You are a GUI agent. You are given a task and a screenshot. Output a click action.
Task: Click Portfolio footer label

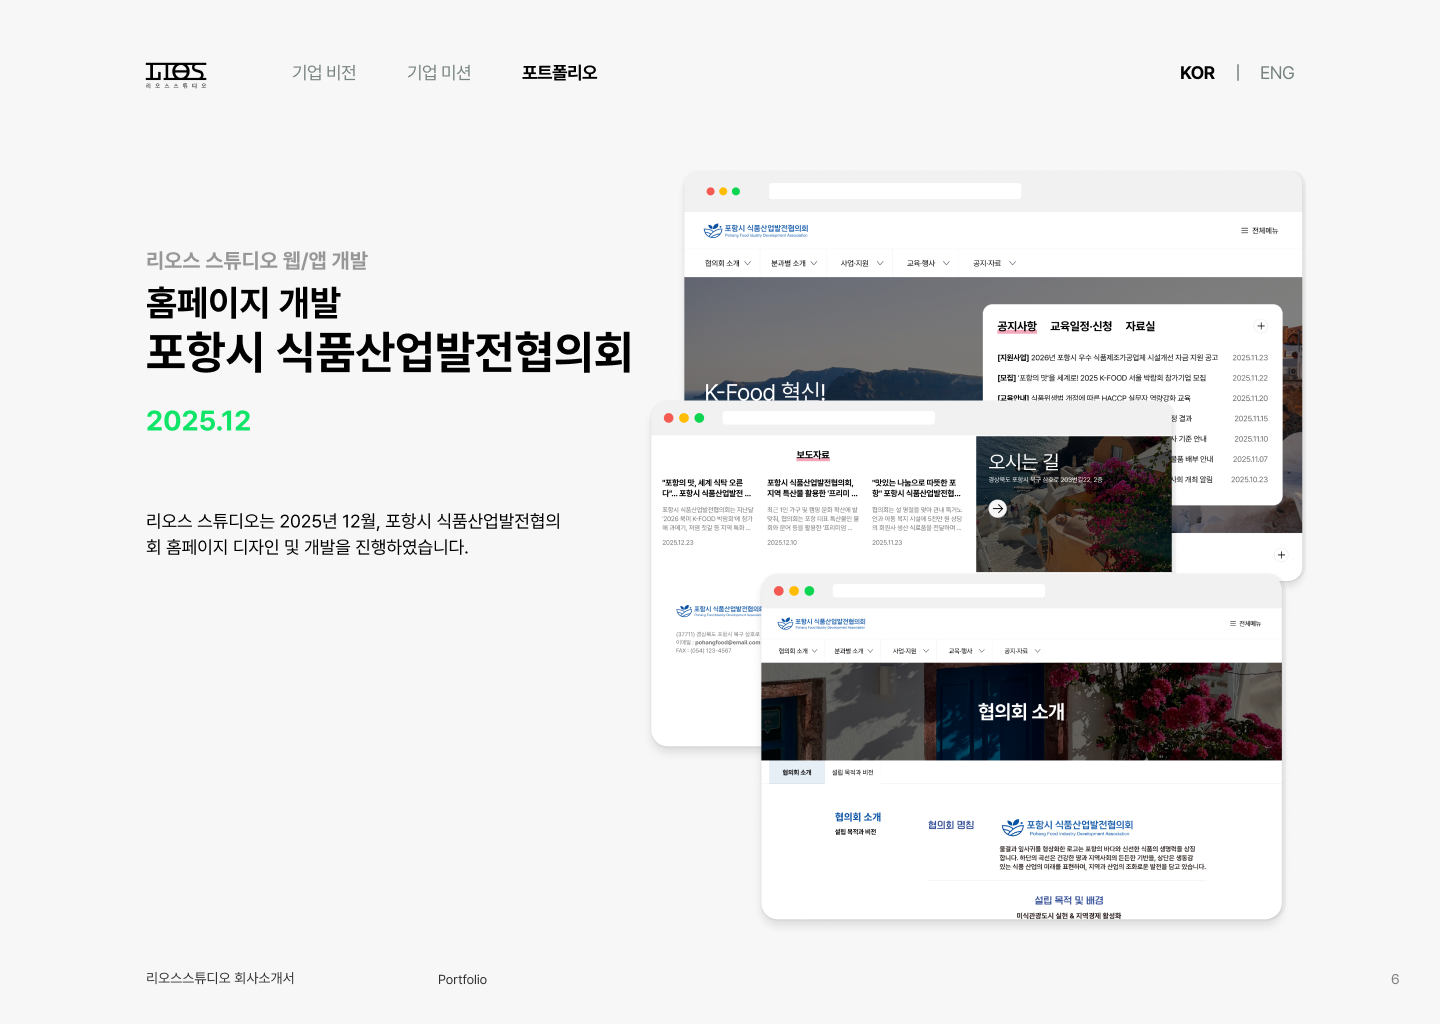(462, 980)
